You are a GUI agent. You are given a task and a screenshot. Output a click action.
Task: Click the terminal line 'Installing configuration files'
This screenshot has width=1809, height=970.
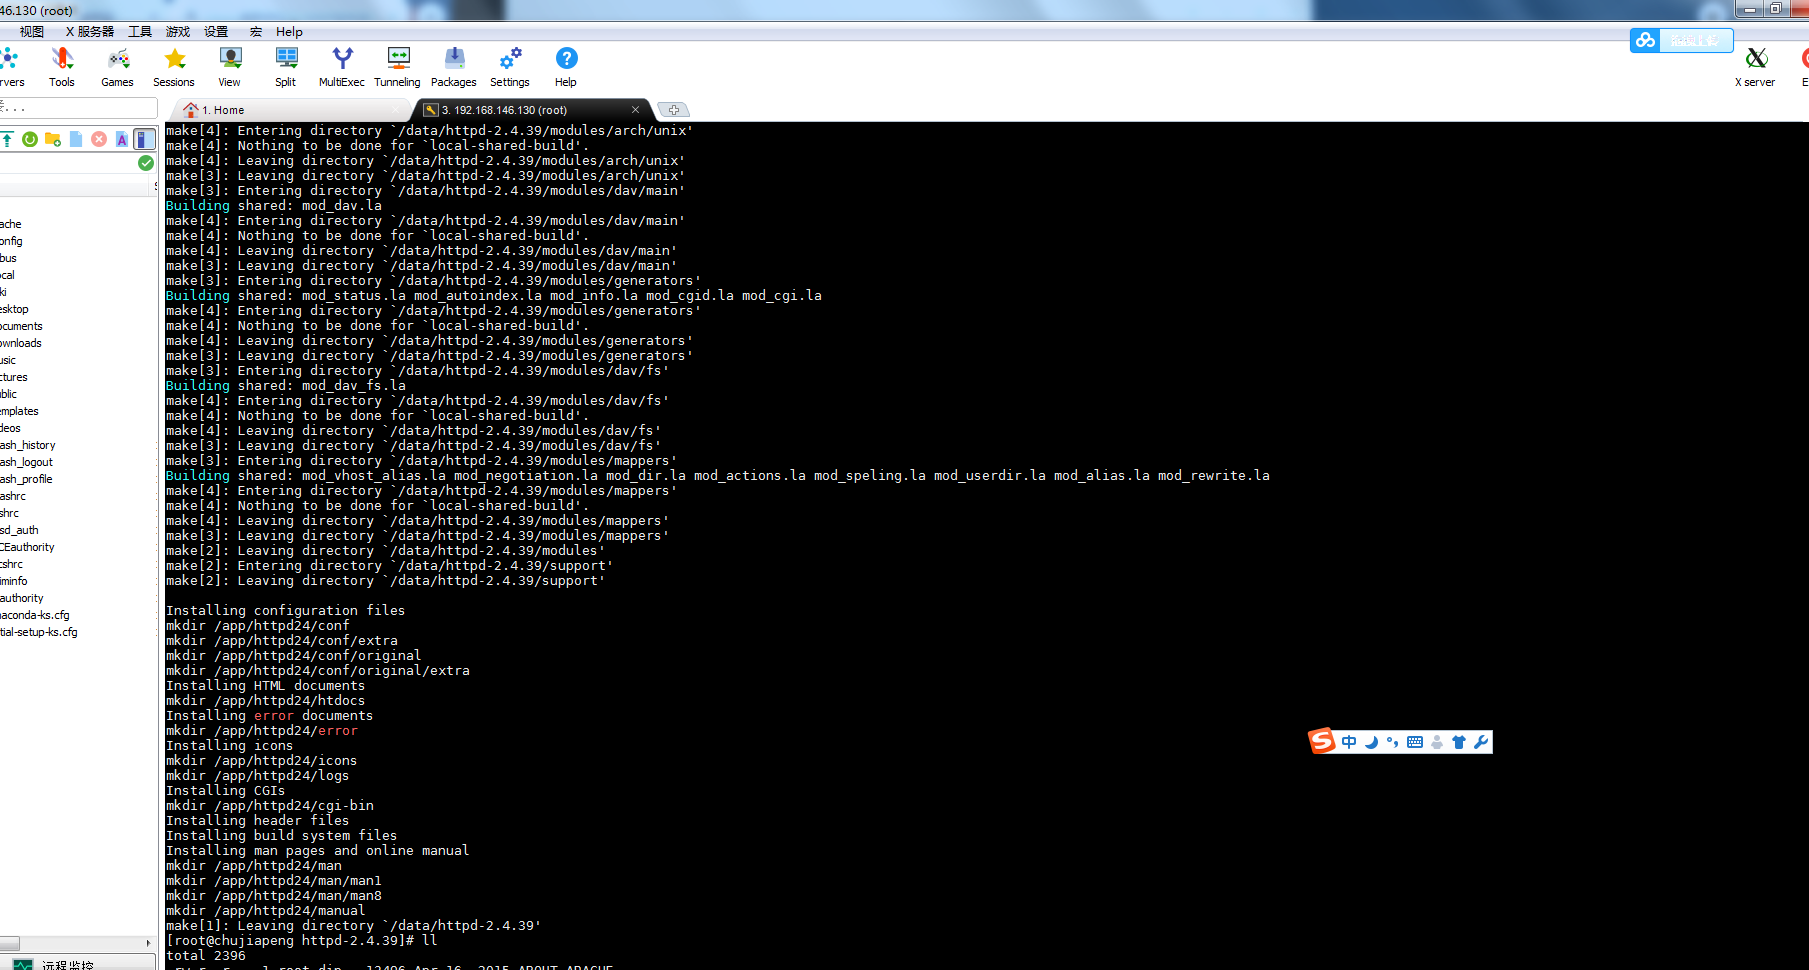pyautogui.click(x=285, y=610)
